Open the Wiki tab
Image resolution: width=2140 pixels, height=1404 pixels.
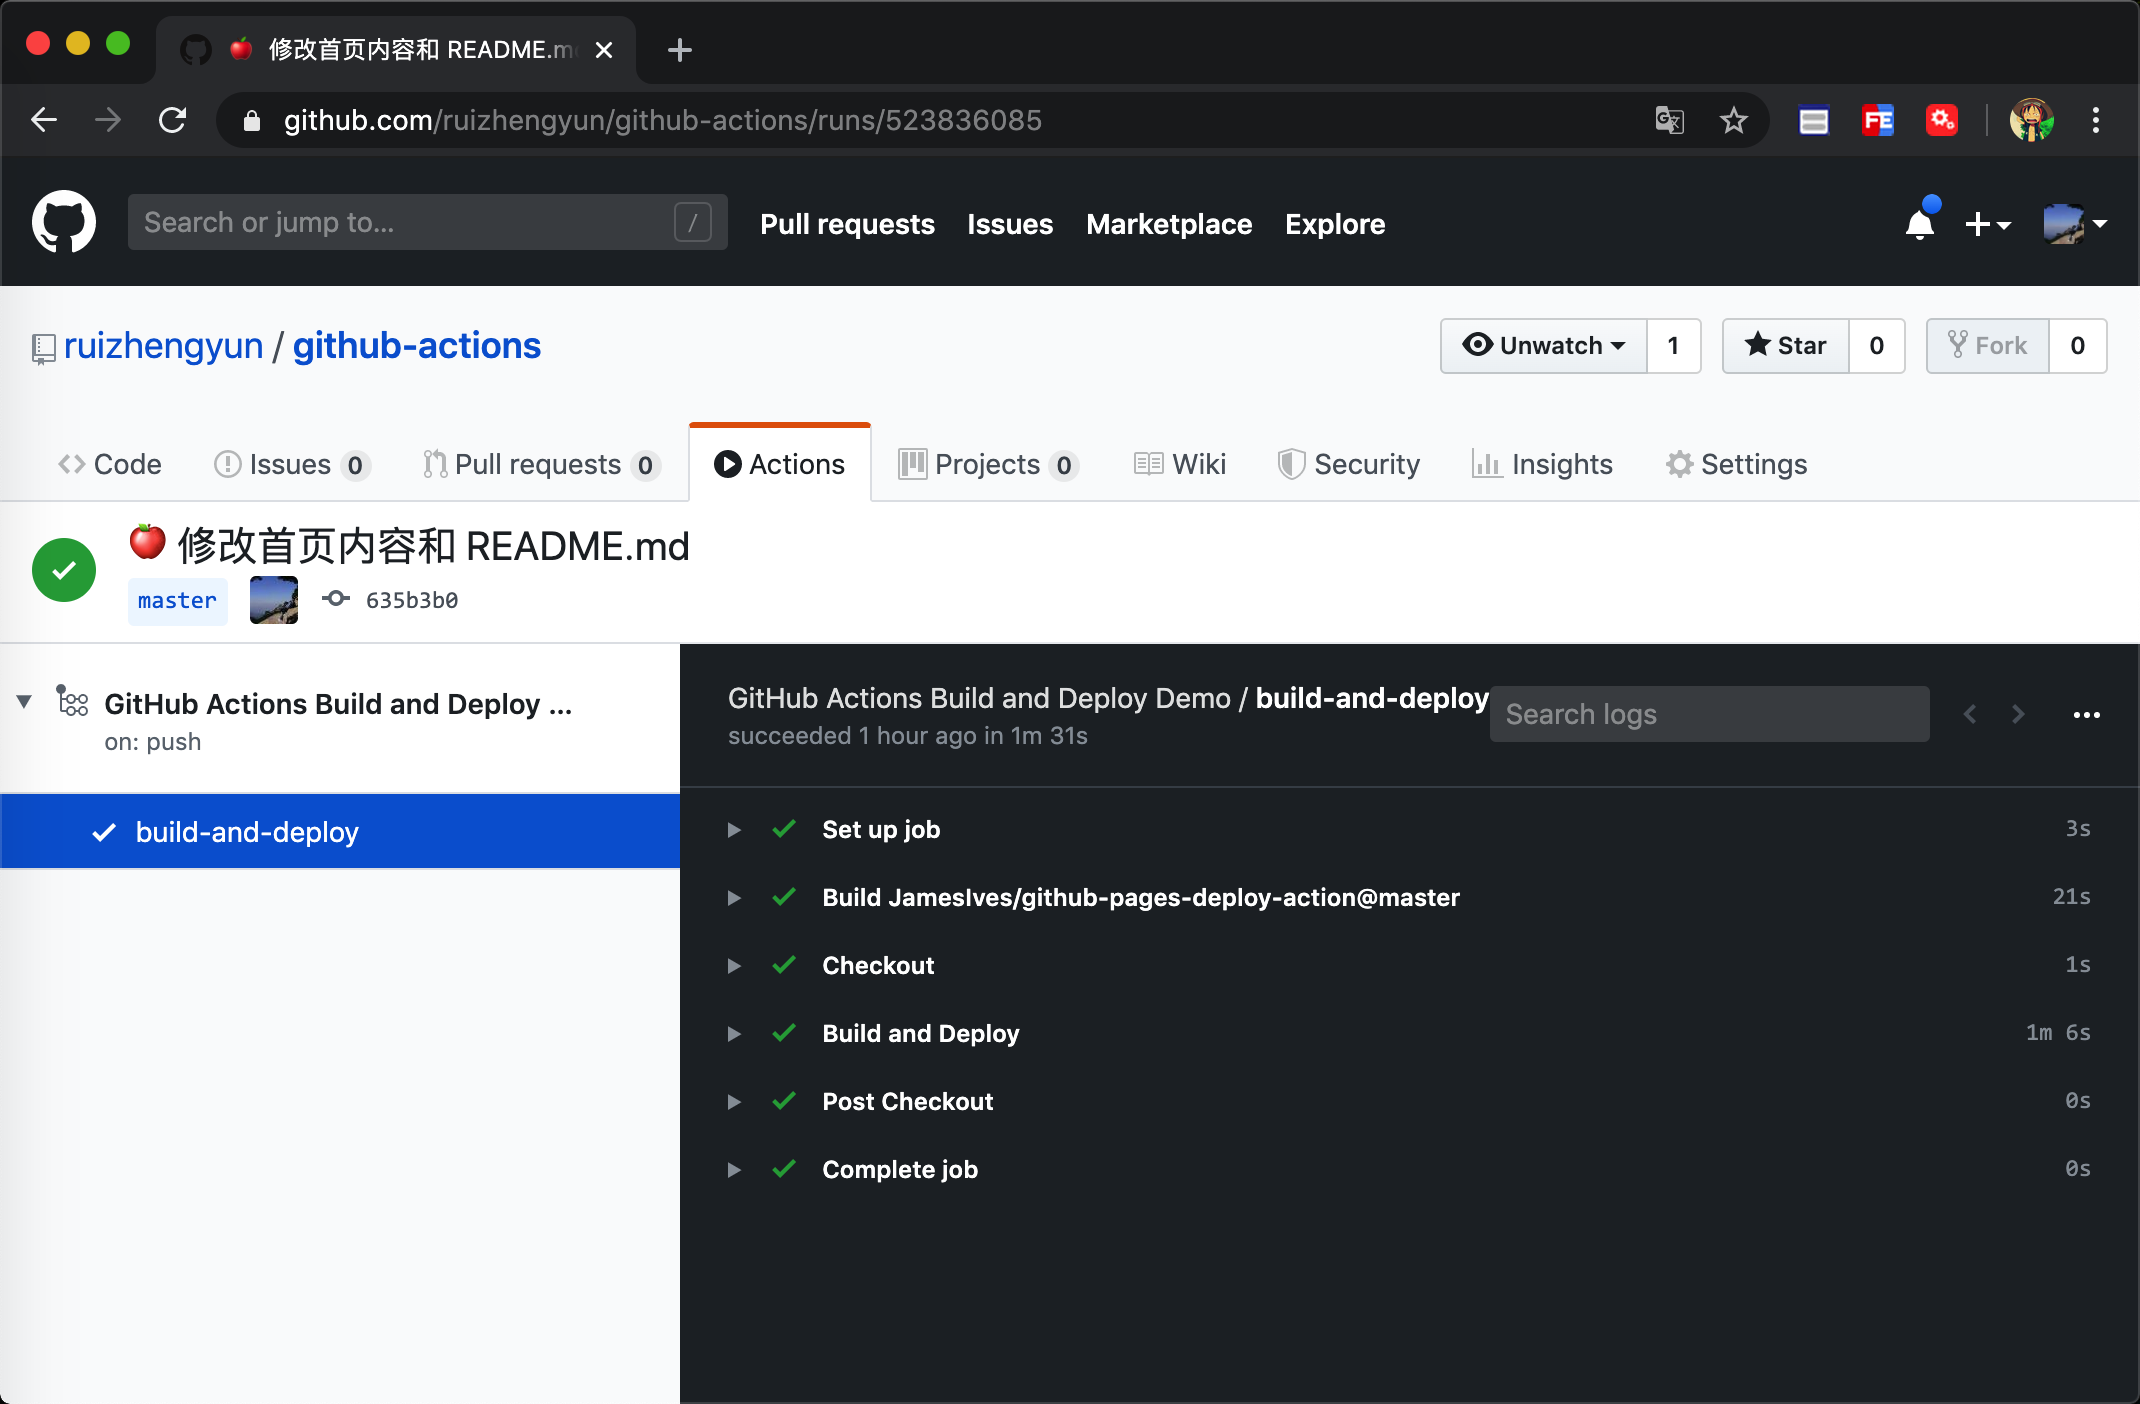tap(1180, 464)
